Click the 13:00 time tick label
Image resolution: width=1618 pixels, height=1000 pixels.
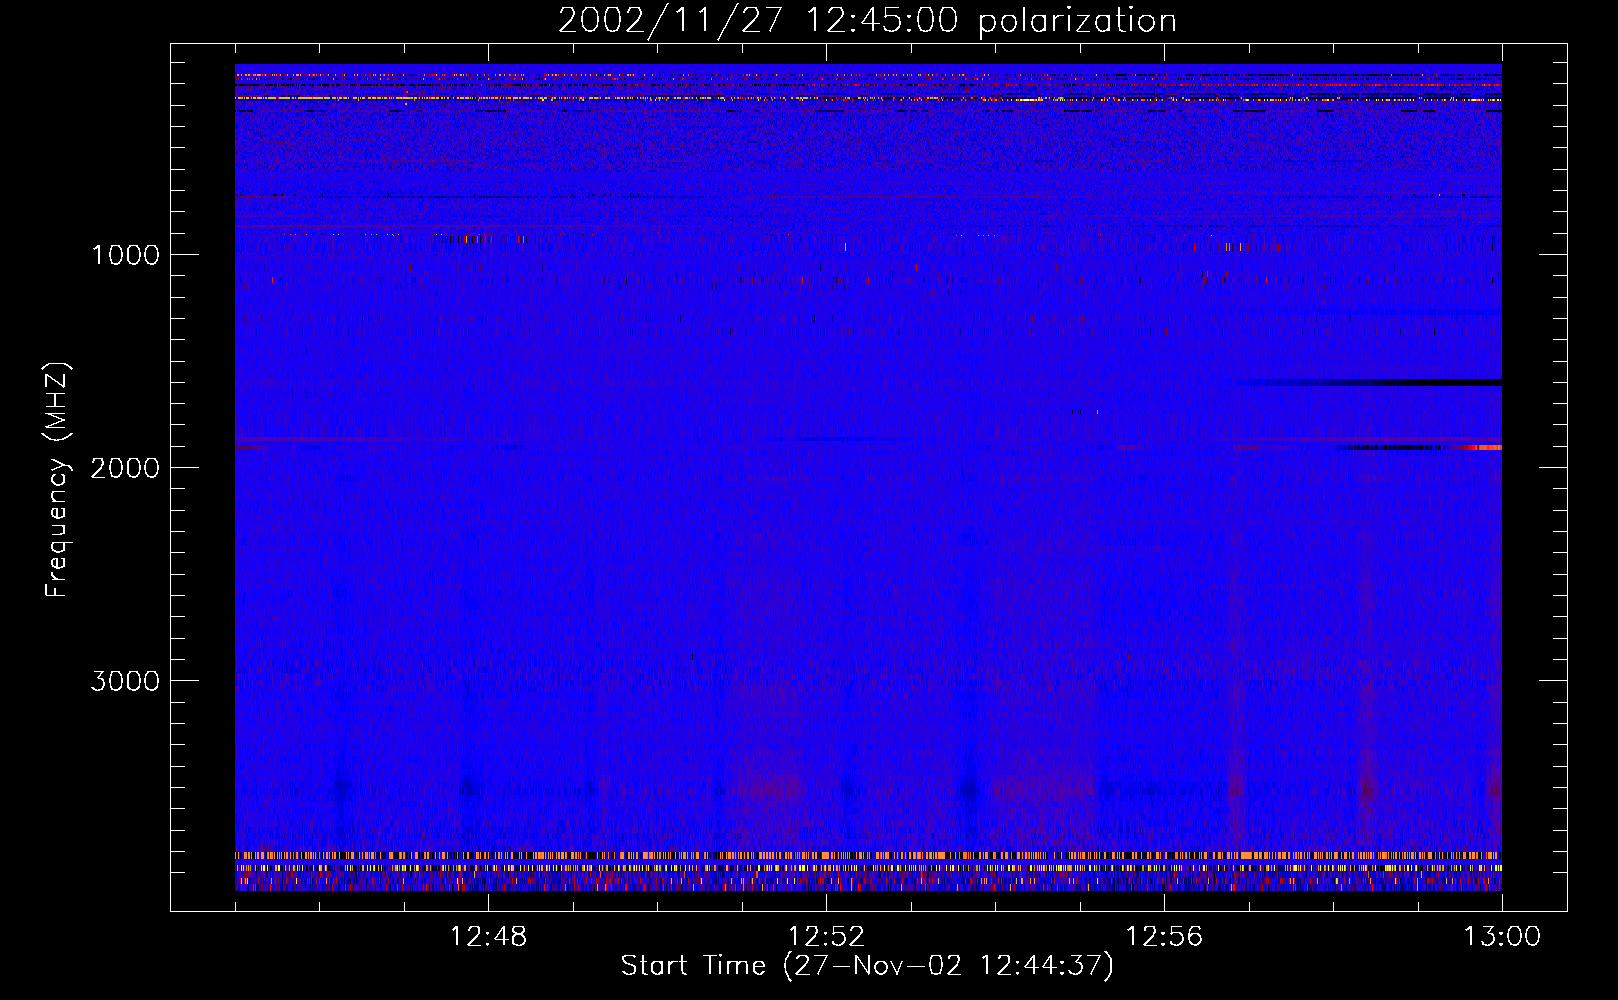coord(1502,937)
